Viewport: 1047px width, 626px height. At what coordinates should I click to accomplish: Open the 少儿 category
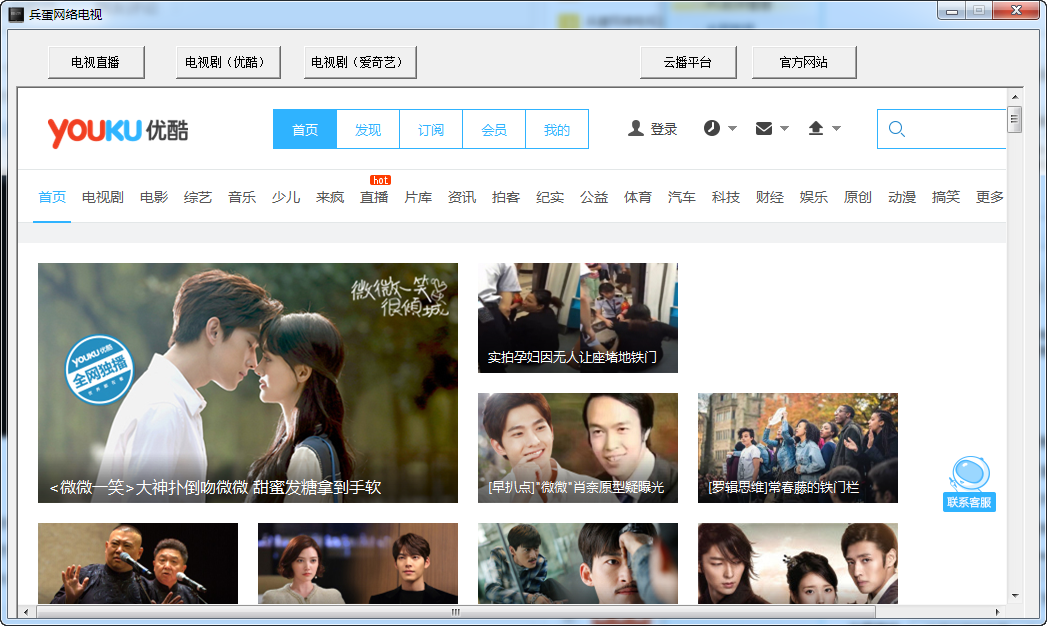[286, 197]
